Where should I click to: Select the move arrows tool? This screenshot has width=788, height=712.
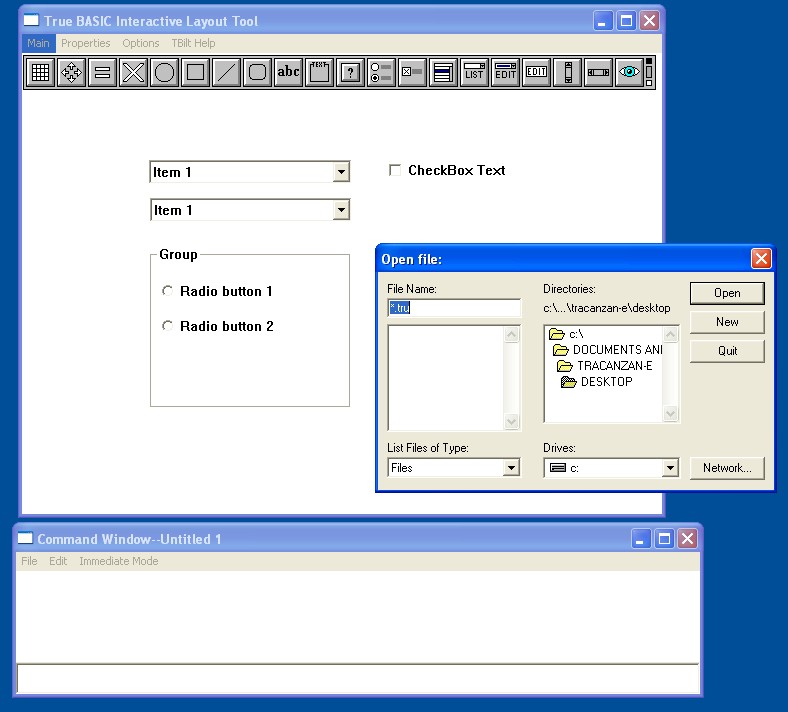[71, 73]
